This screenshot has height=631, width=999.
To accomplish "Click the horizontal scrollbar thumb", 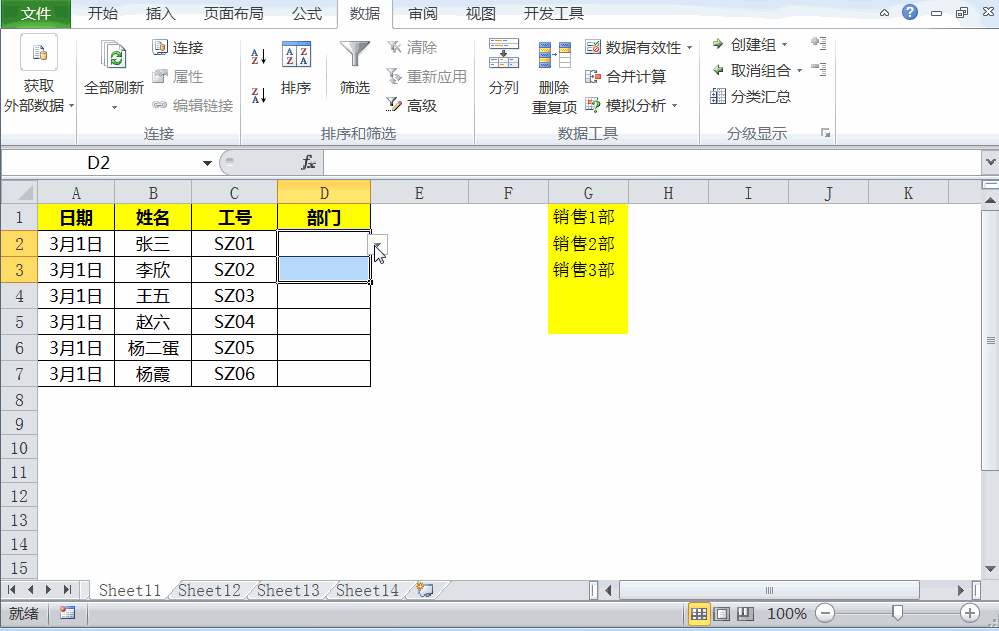I will point(769,590).
